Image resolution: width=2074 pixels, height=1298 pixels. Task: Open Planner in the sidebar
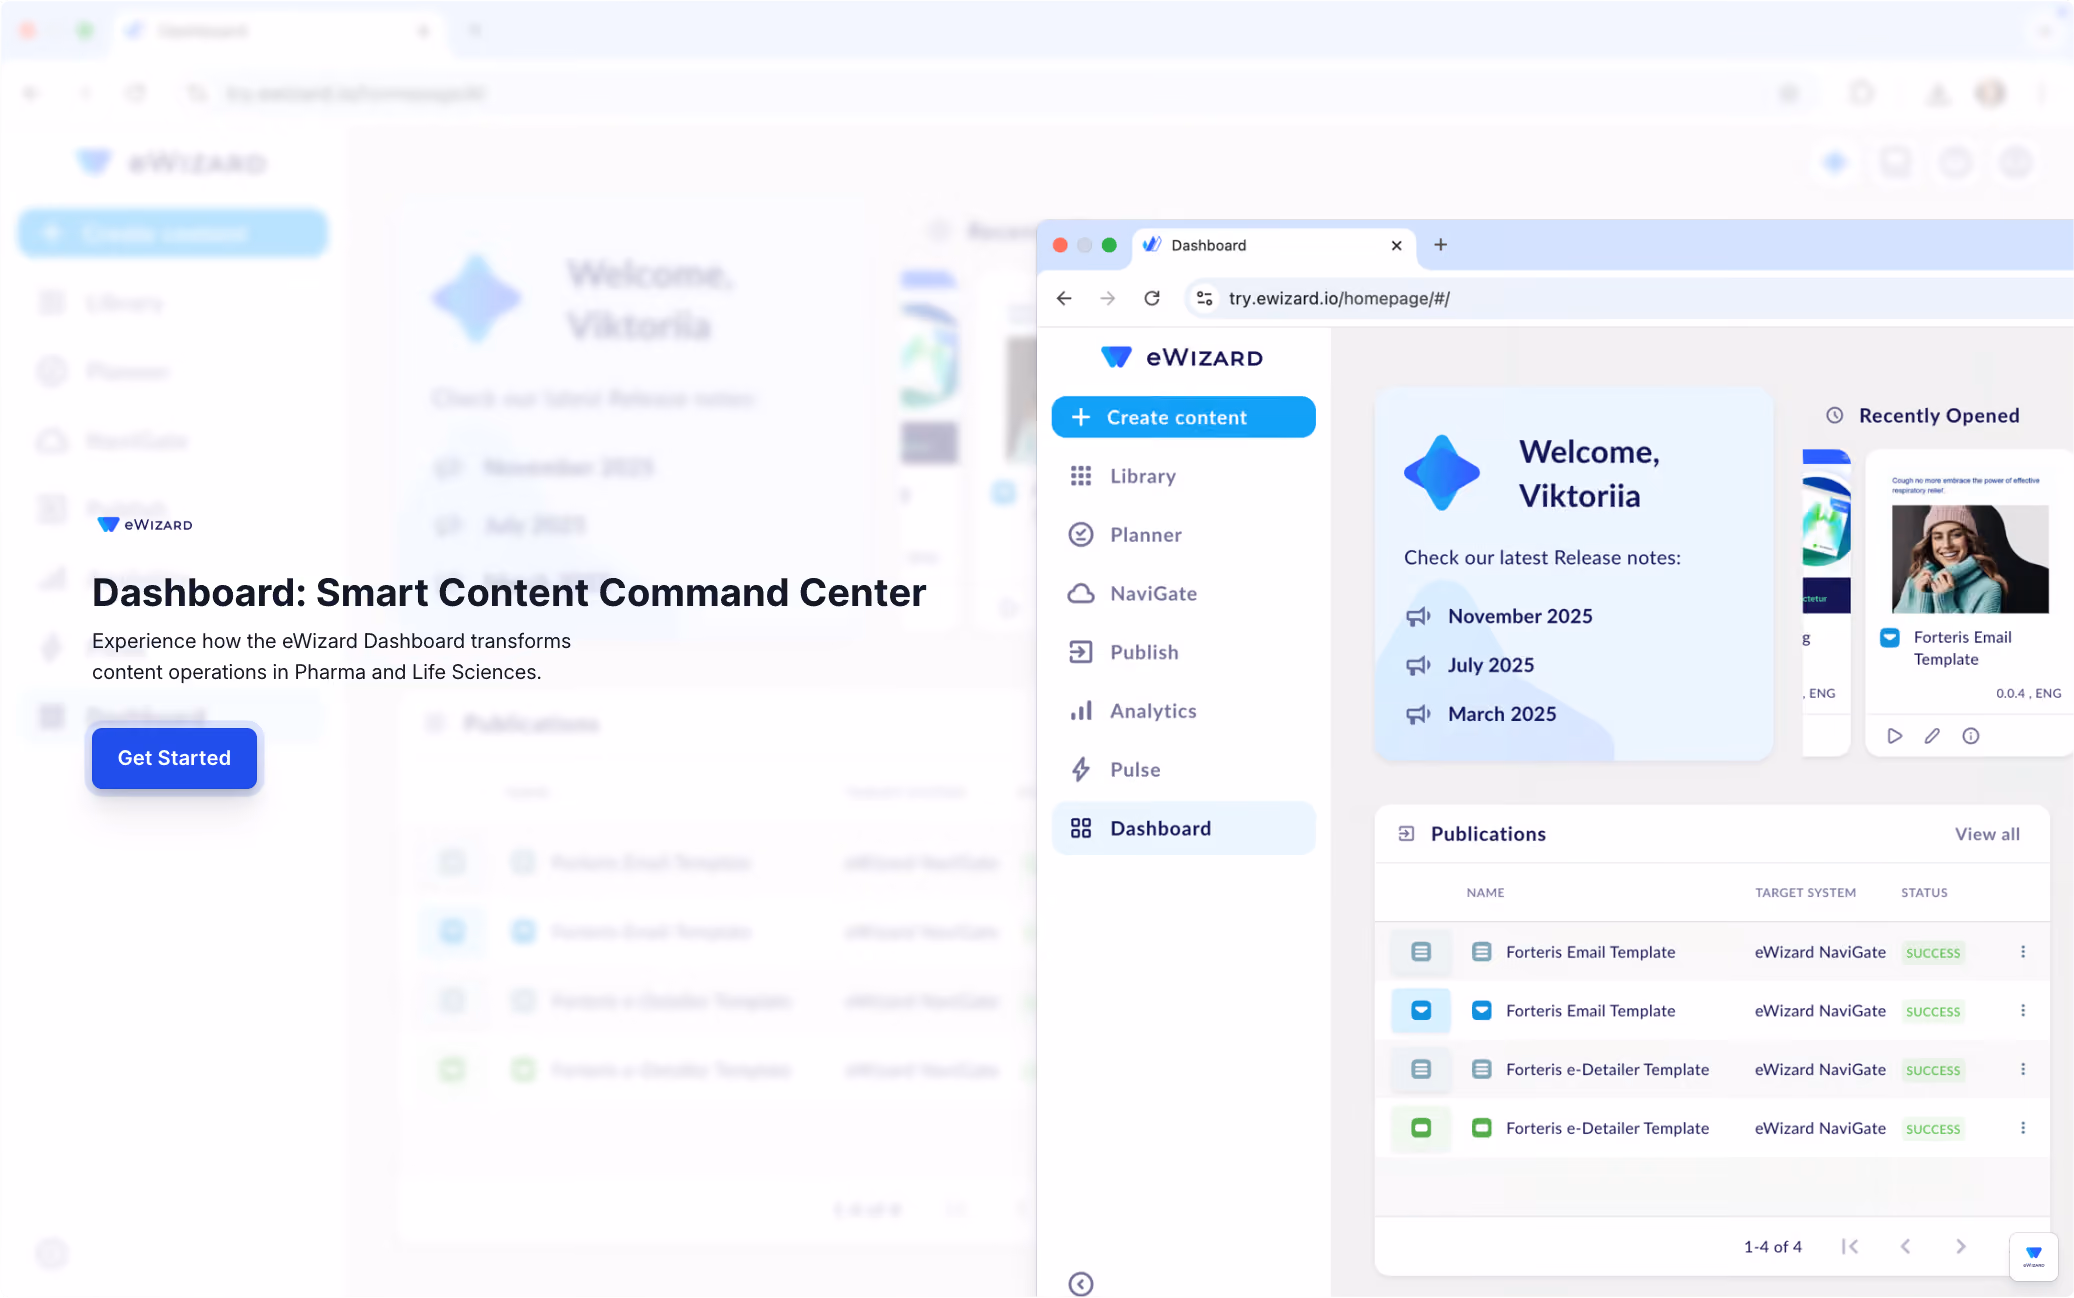tap(1183, 535)
